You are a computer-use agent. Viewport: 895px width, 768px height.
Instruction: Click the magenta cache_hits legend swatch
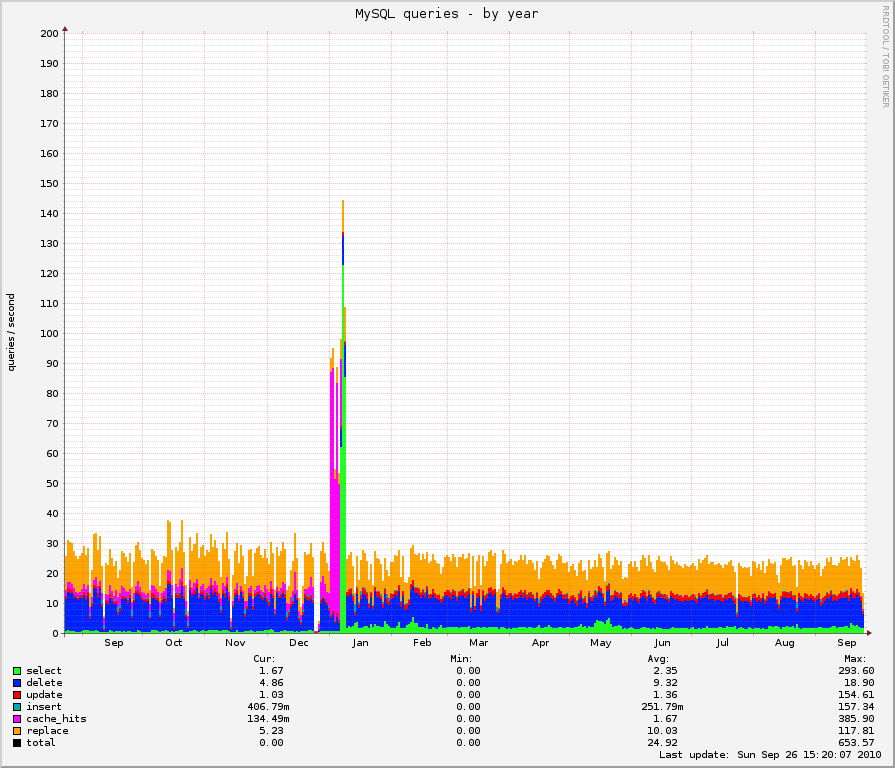[17, 719]
